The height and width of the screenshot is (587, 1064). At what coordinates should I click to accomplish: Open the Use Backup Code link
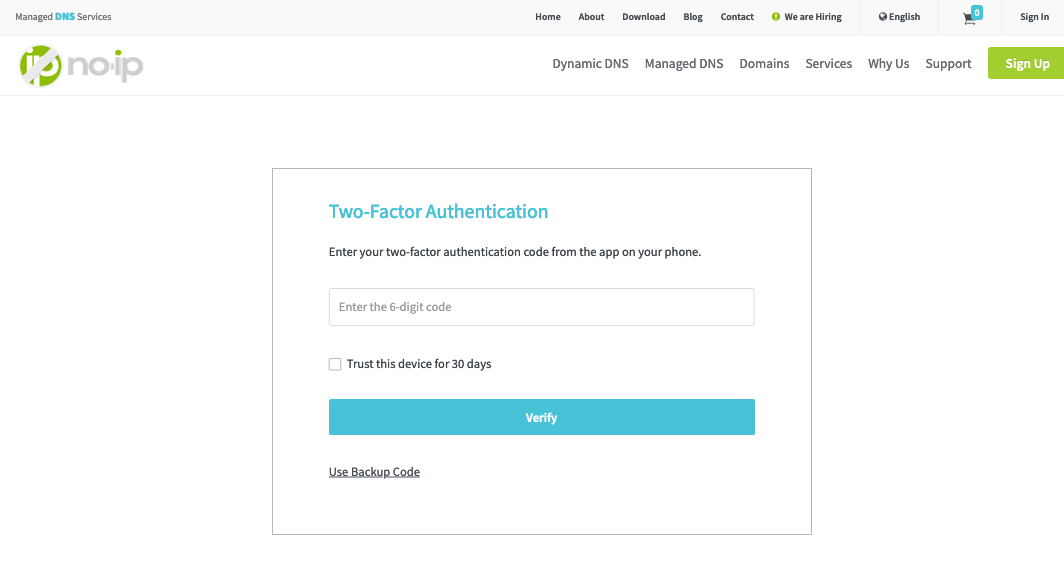[374, 471]
